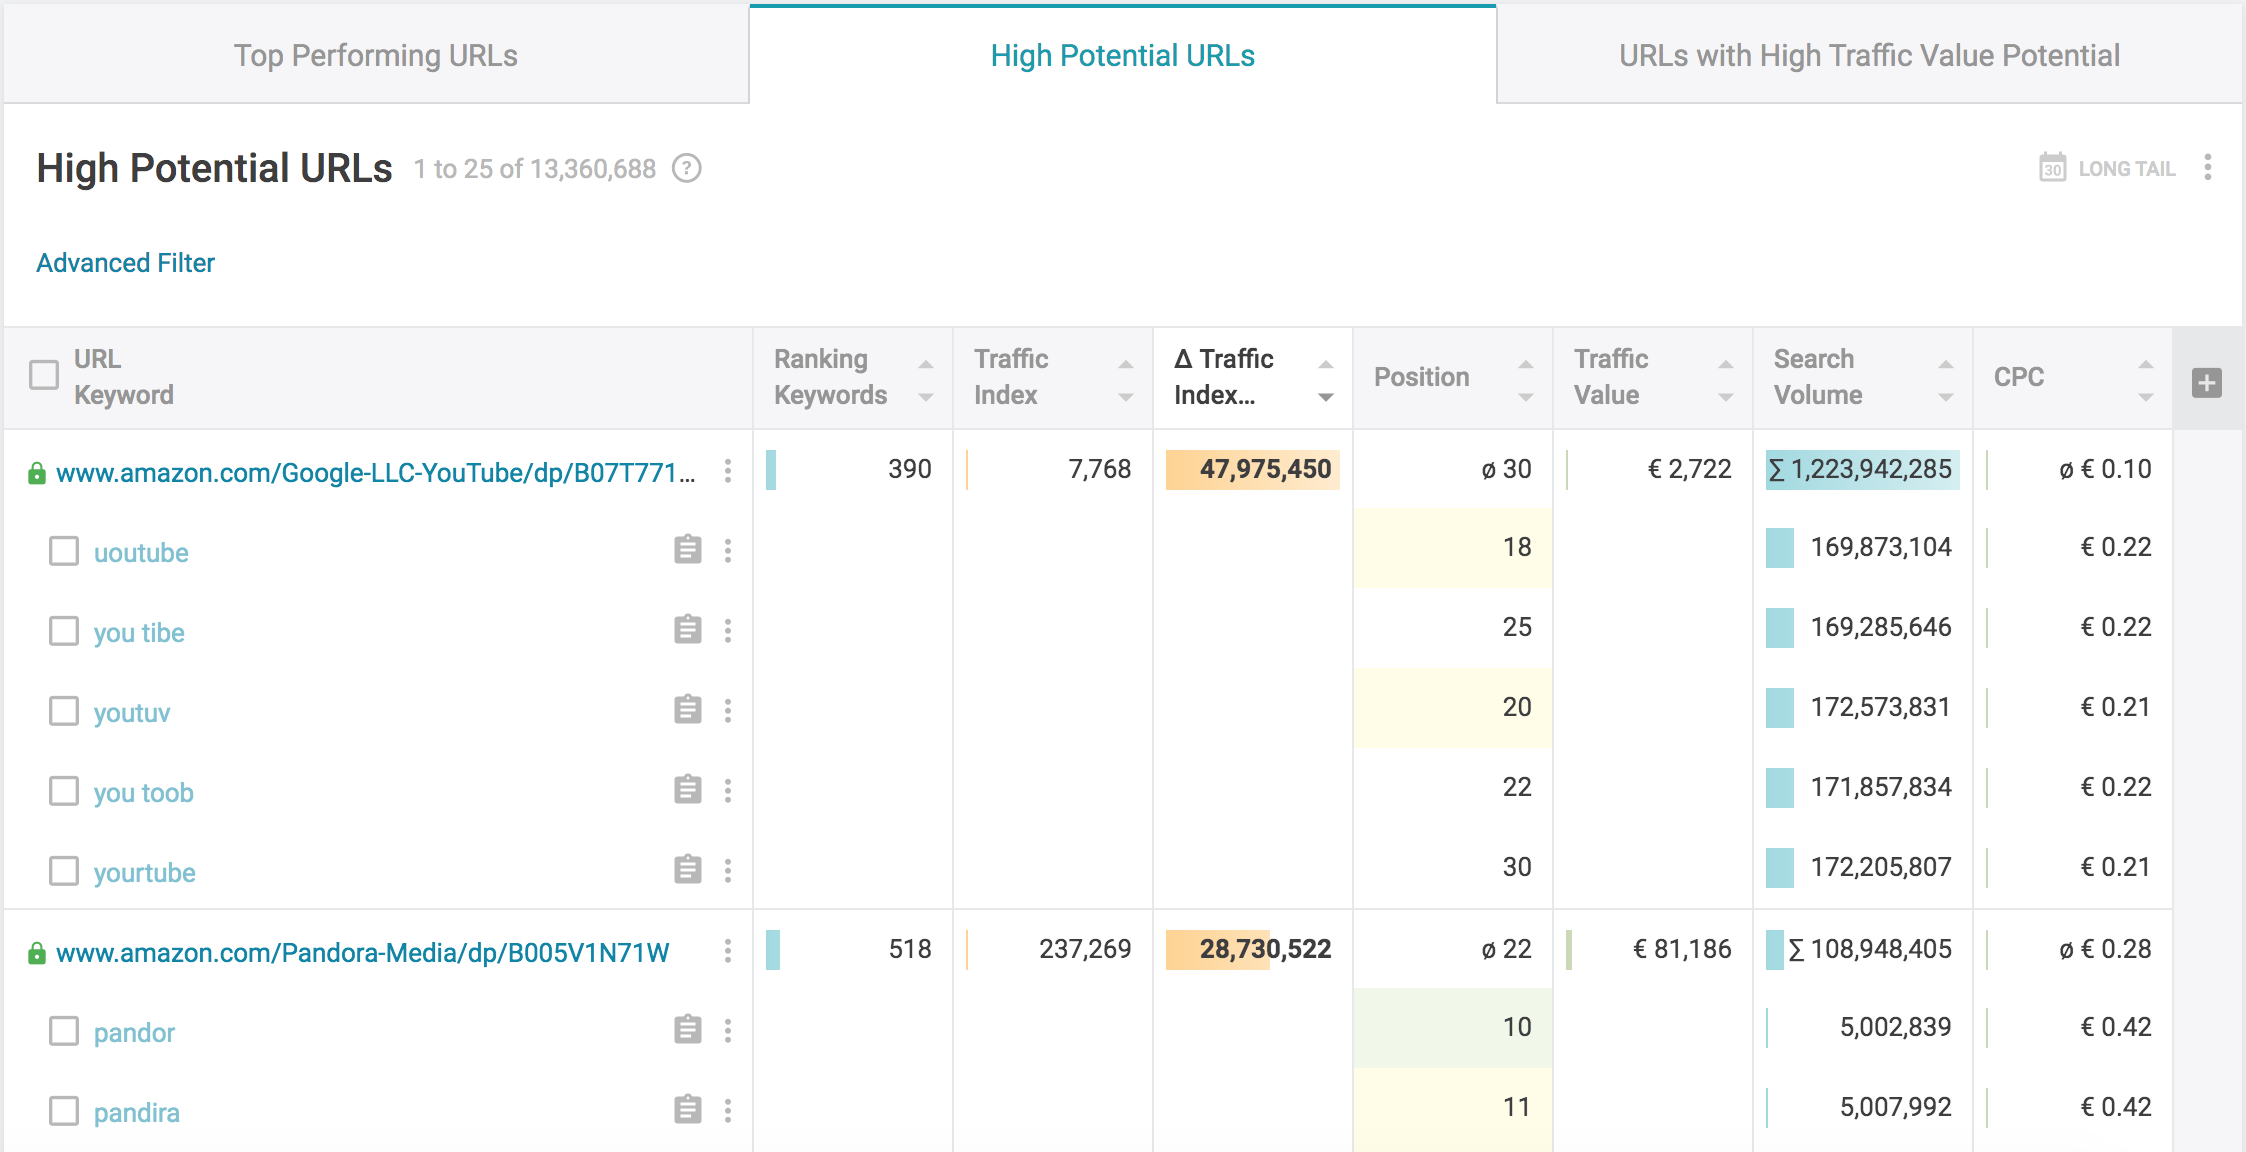Check the pandor keyword checkbox

(64, 1031)
